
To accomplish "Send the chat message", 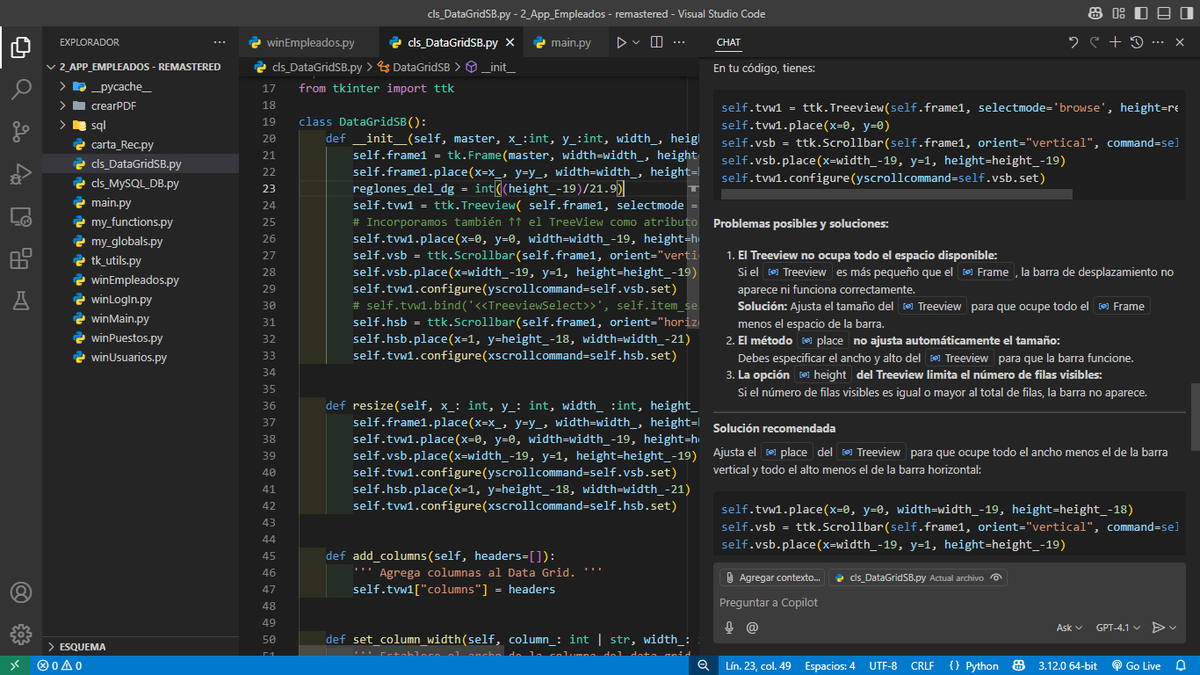I will pos(1158,627).
